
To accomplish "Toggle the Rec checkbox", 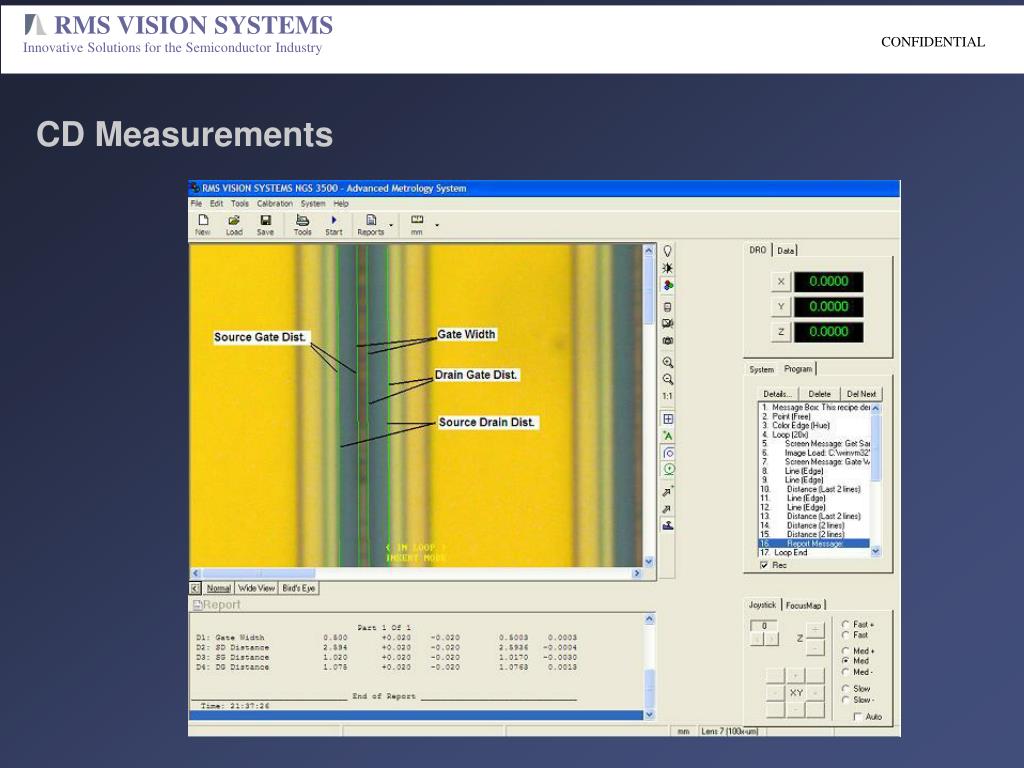I will coord(764,565).
